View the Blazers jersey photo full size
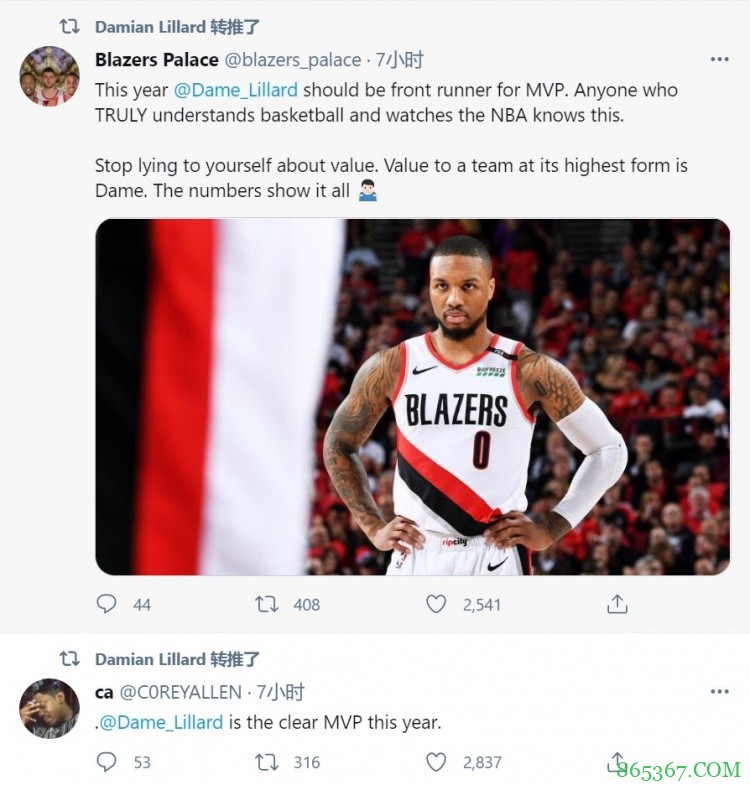This screenshot has width=750, height=785. (x=413, y=397)
